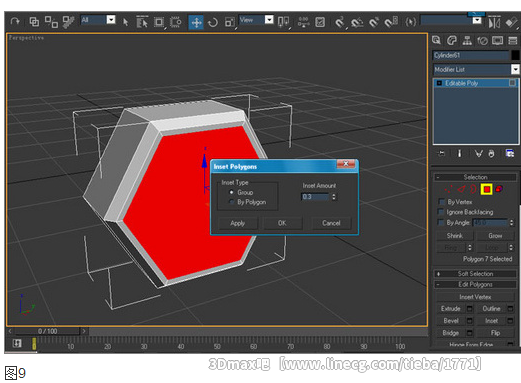Select Polygon sub-object level icon

point(487,189)
